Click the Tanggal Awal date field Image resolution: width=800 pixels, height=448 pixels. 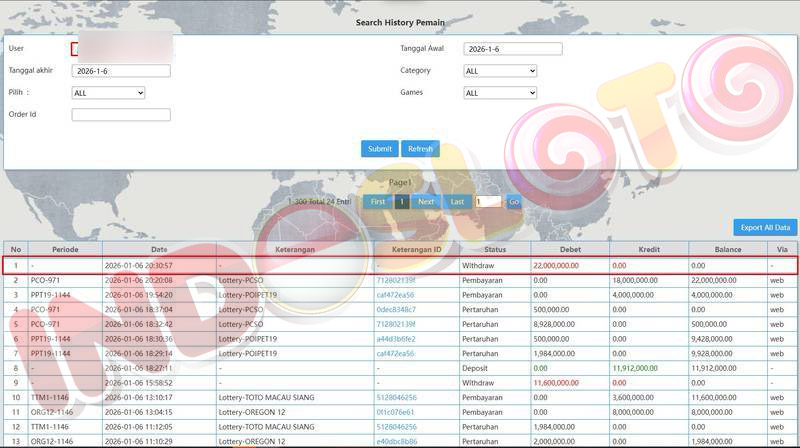512,49
